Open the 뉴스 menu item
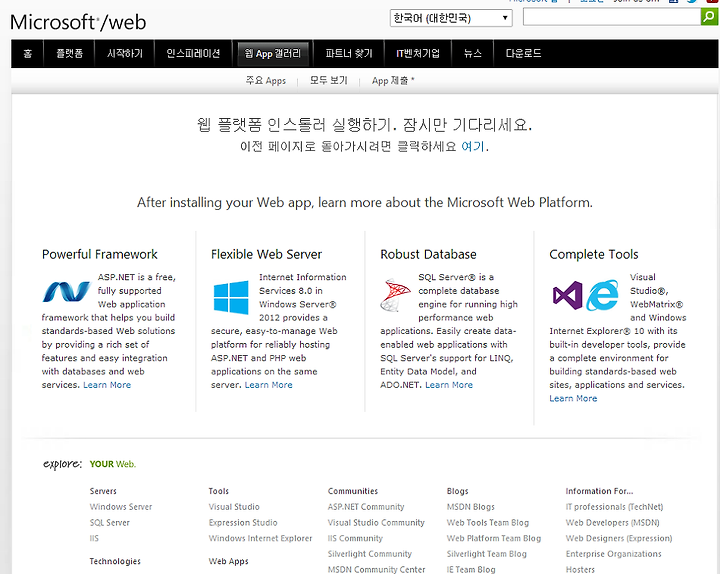 [472, 54]
